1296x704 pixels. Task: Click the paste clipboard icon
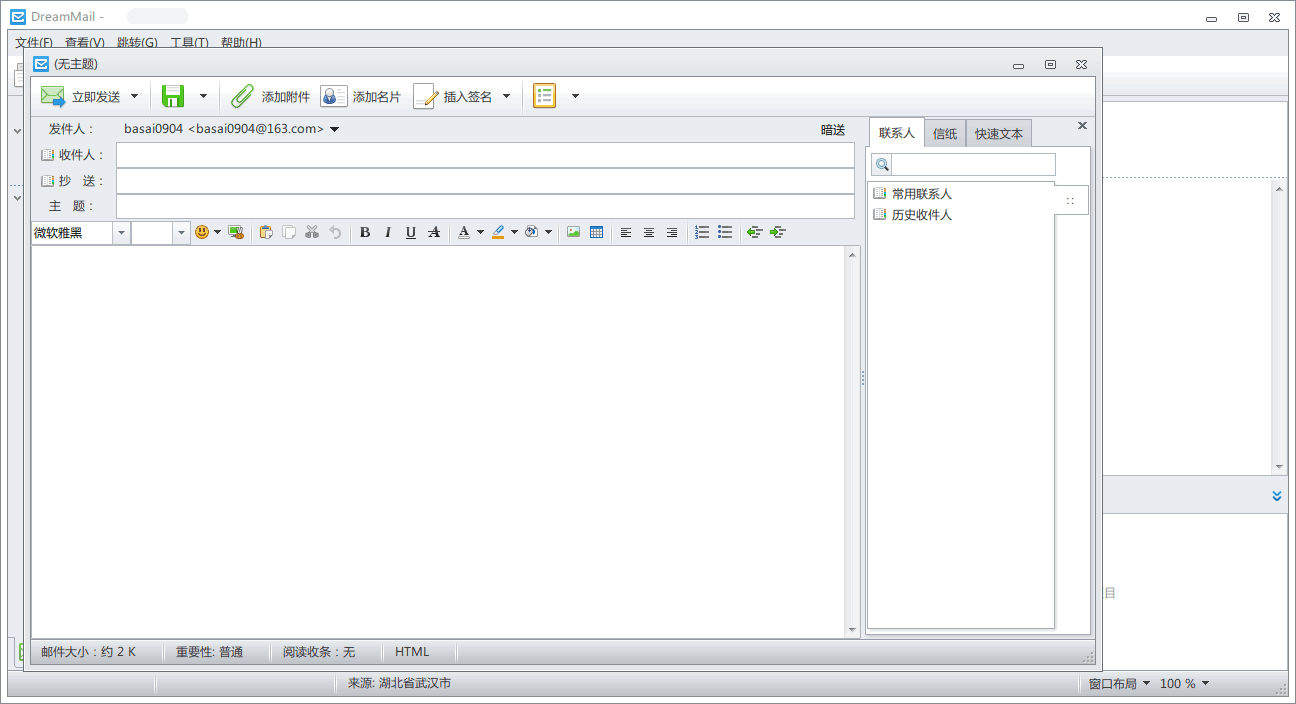pos(266,232)
